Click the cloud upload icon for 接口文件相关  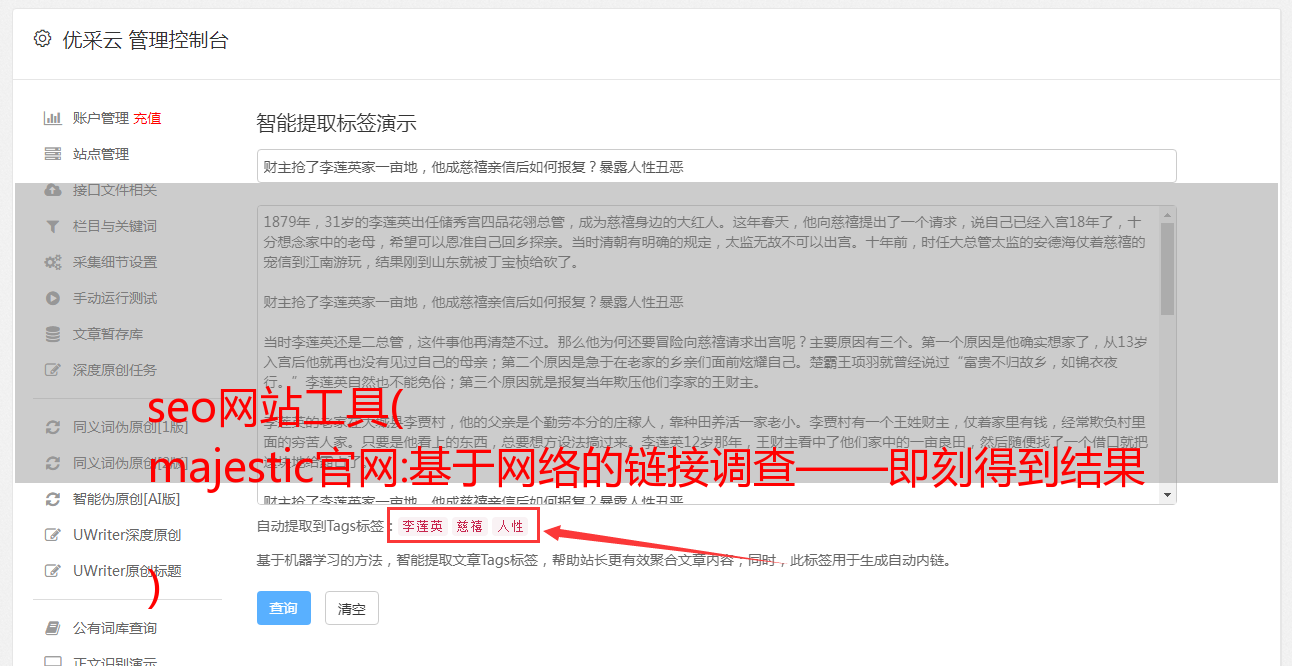[x=53, y=190]
